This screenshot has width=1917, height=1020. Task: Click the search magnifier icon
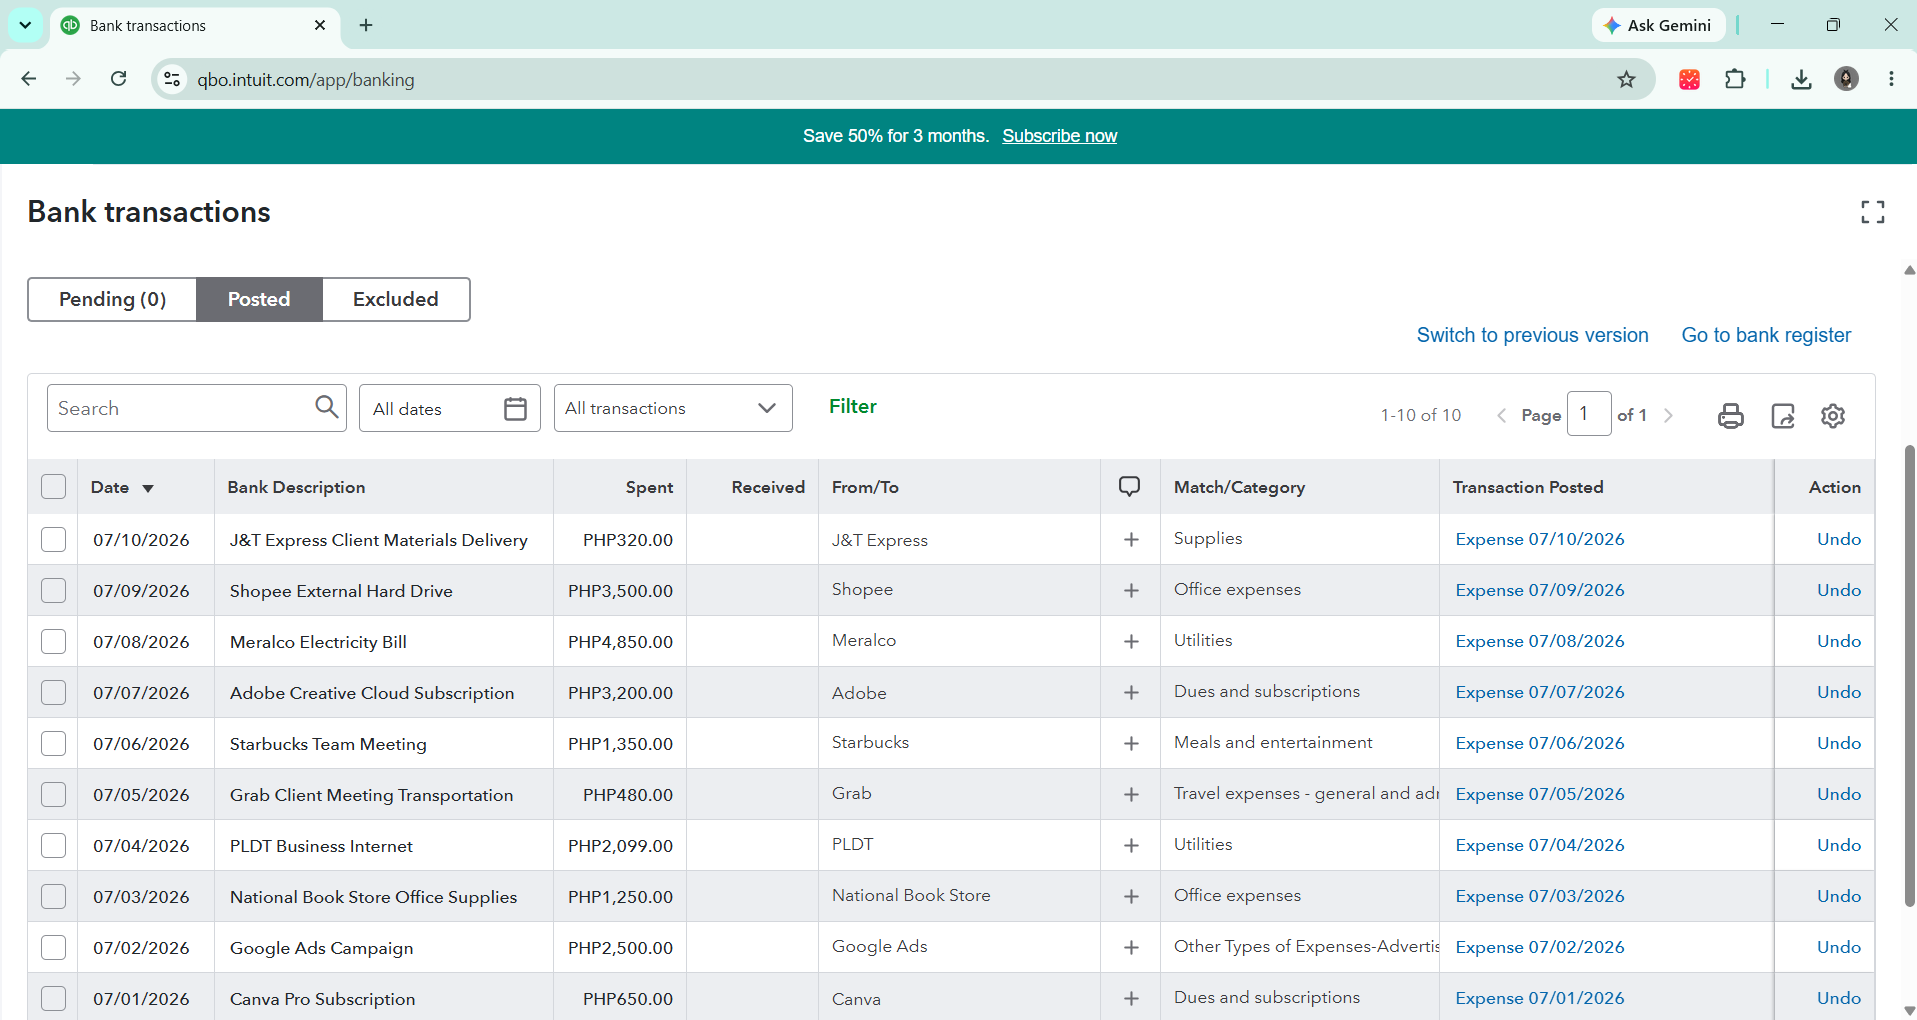point(326,407)
